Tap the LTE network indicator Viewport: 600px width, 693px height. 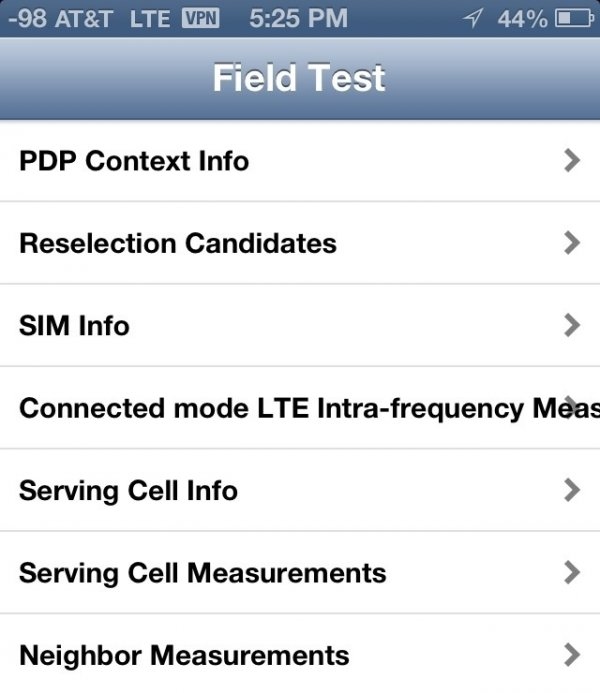click(149, 18)
